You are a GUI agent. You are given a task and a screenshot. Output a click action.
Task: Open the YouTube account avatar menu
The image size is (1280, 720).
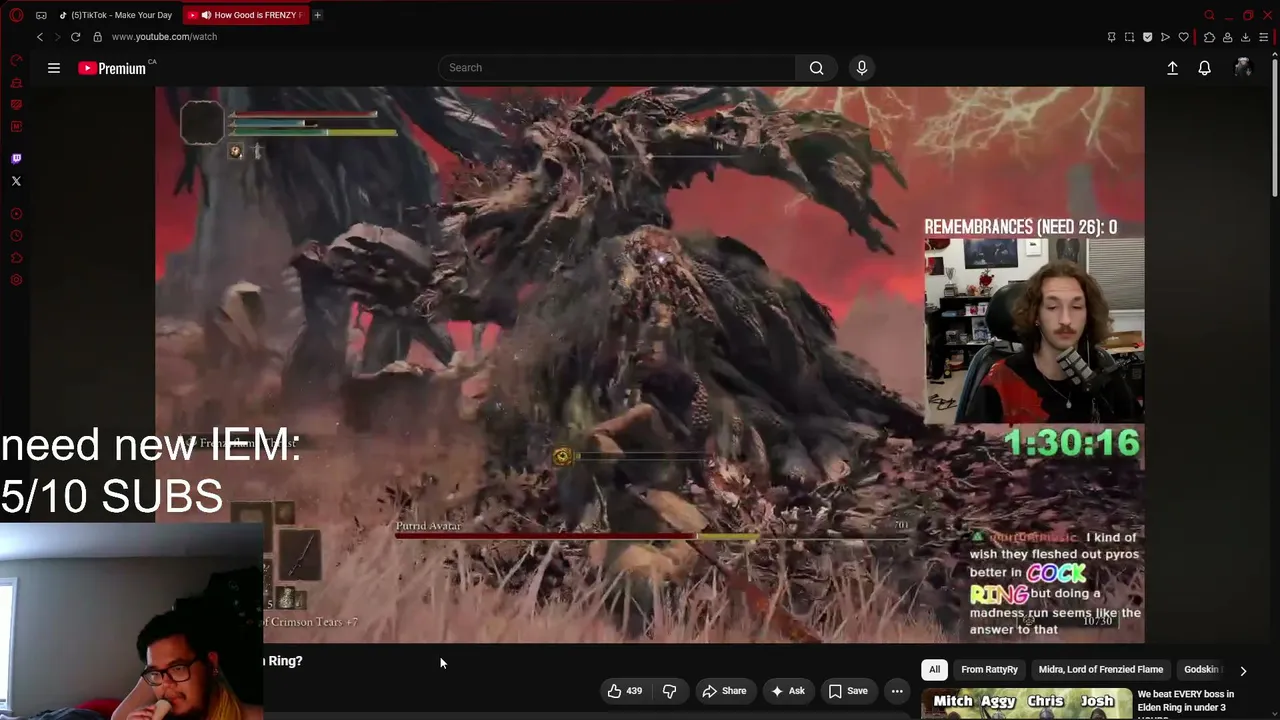point(1243,67)
